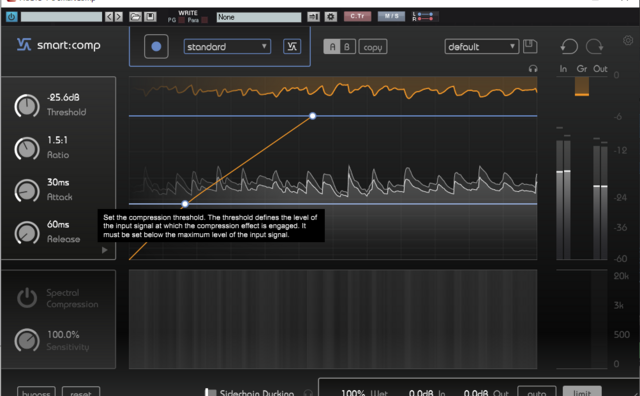Expand the arrow below Release knob
This screenshot has height=396, width=640.
[x=104, y=250]
